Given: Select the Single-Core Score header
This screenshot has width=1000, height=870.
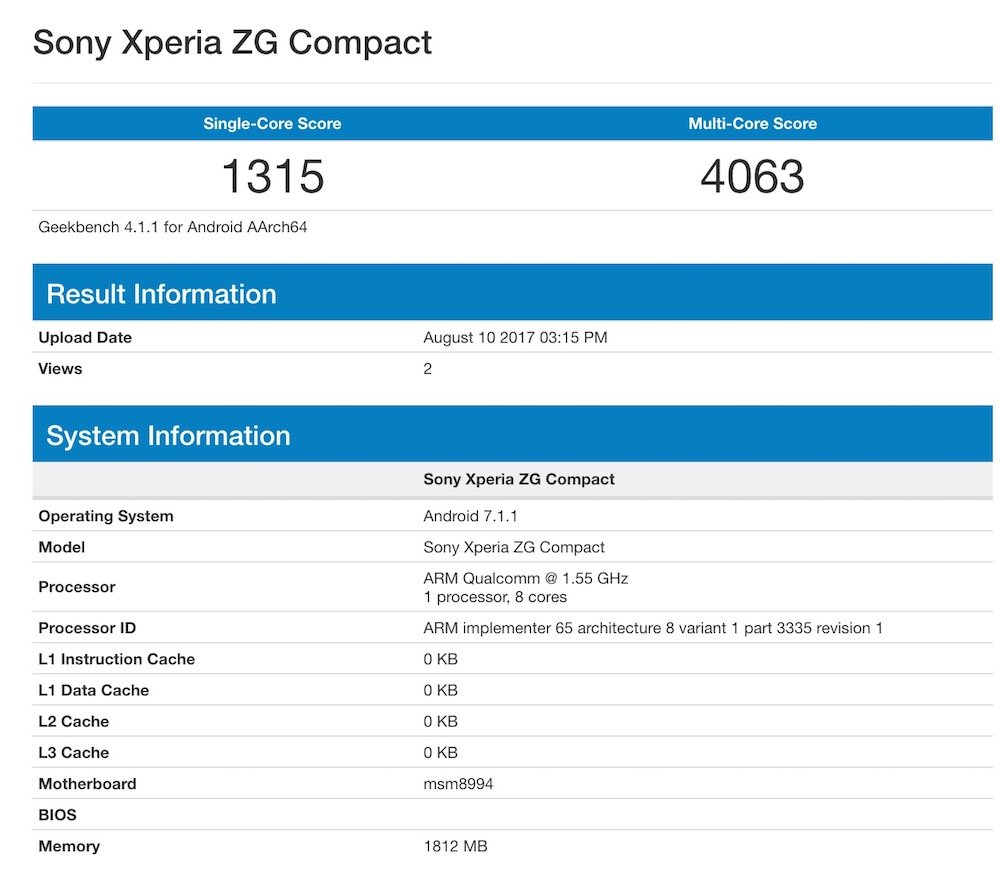Looking at the screenshot, I should pos(272,124).
